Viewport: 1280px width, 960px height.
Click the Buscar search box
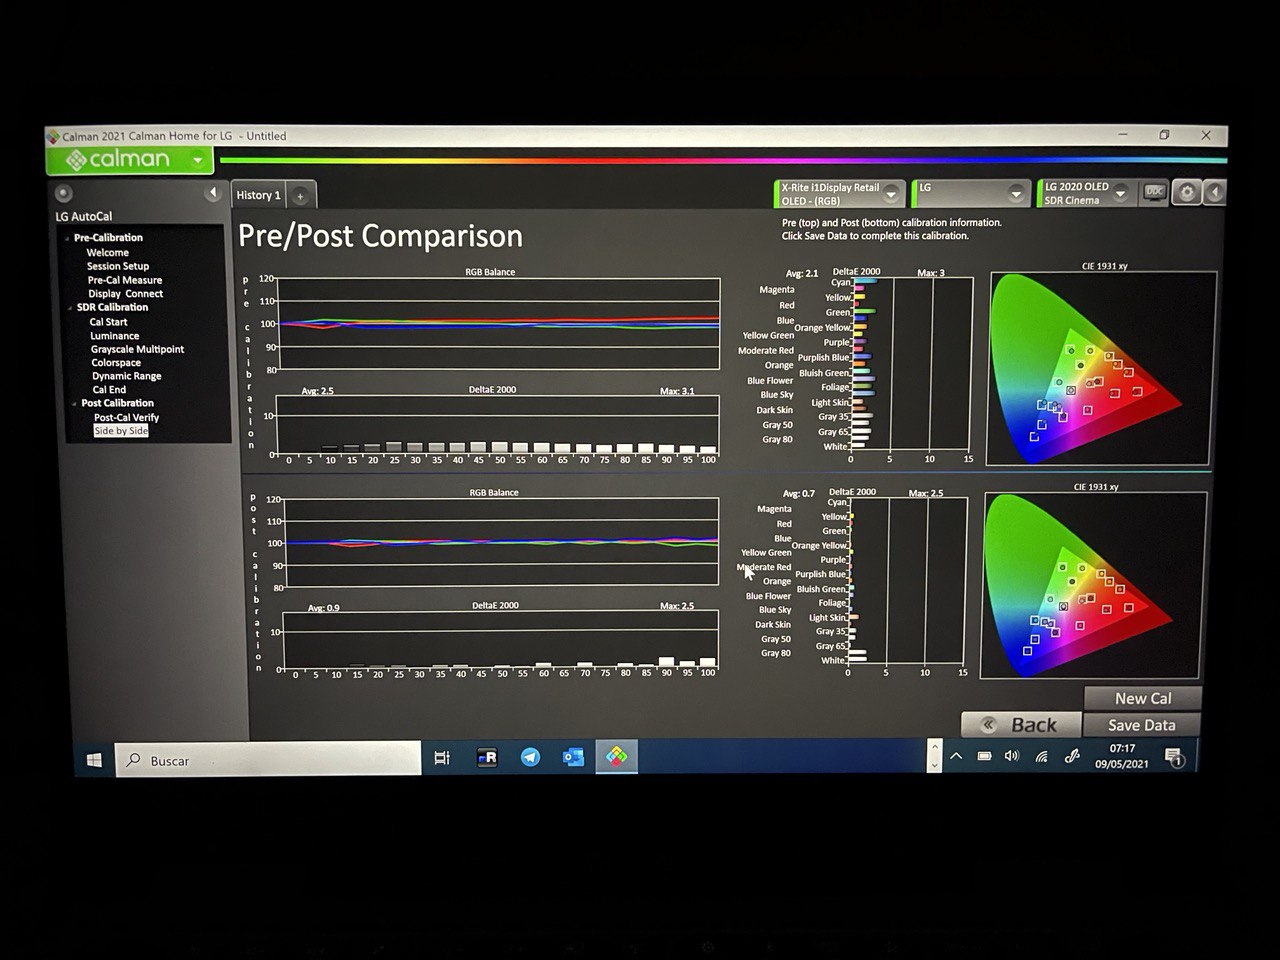[268, 760]
